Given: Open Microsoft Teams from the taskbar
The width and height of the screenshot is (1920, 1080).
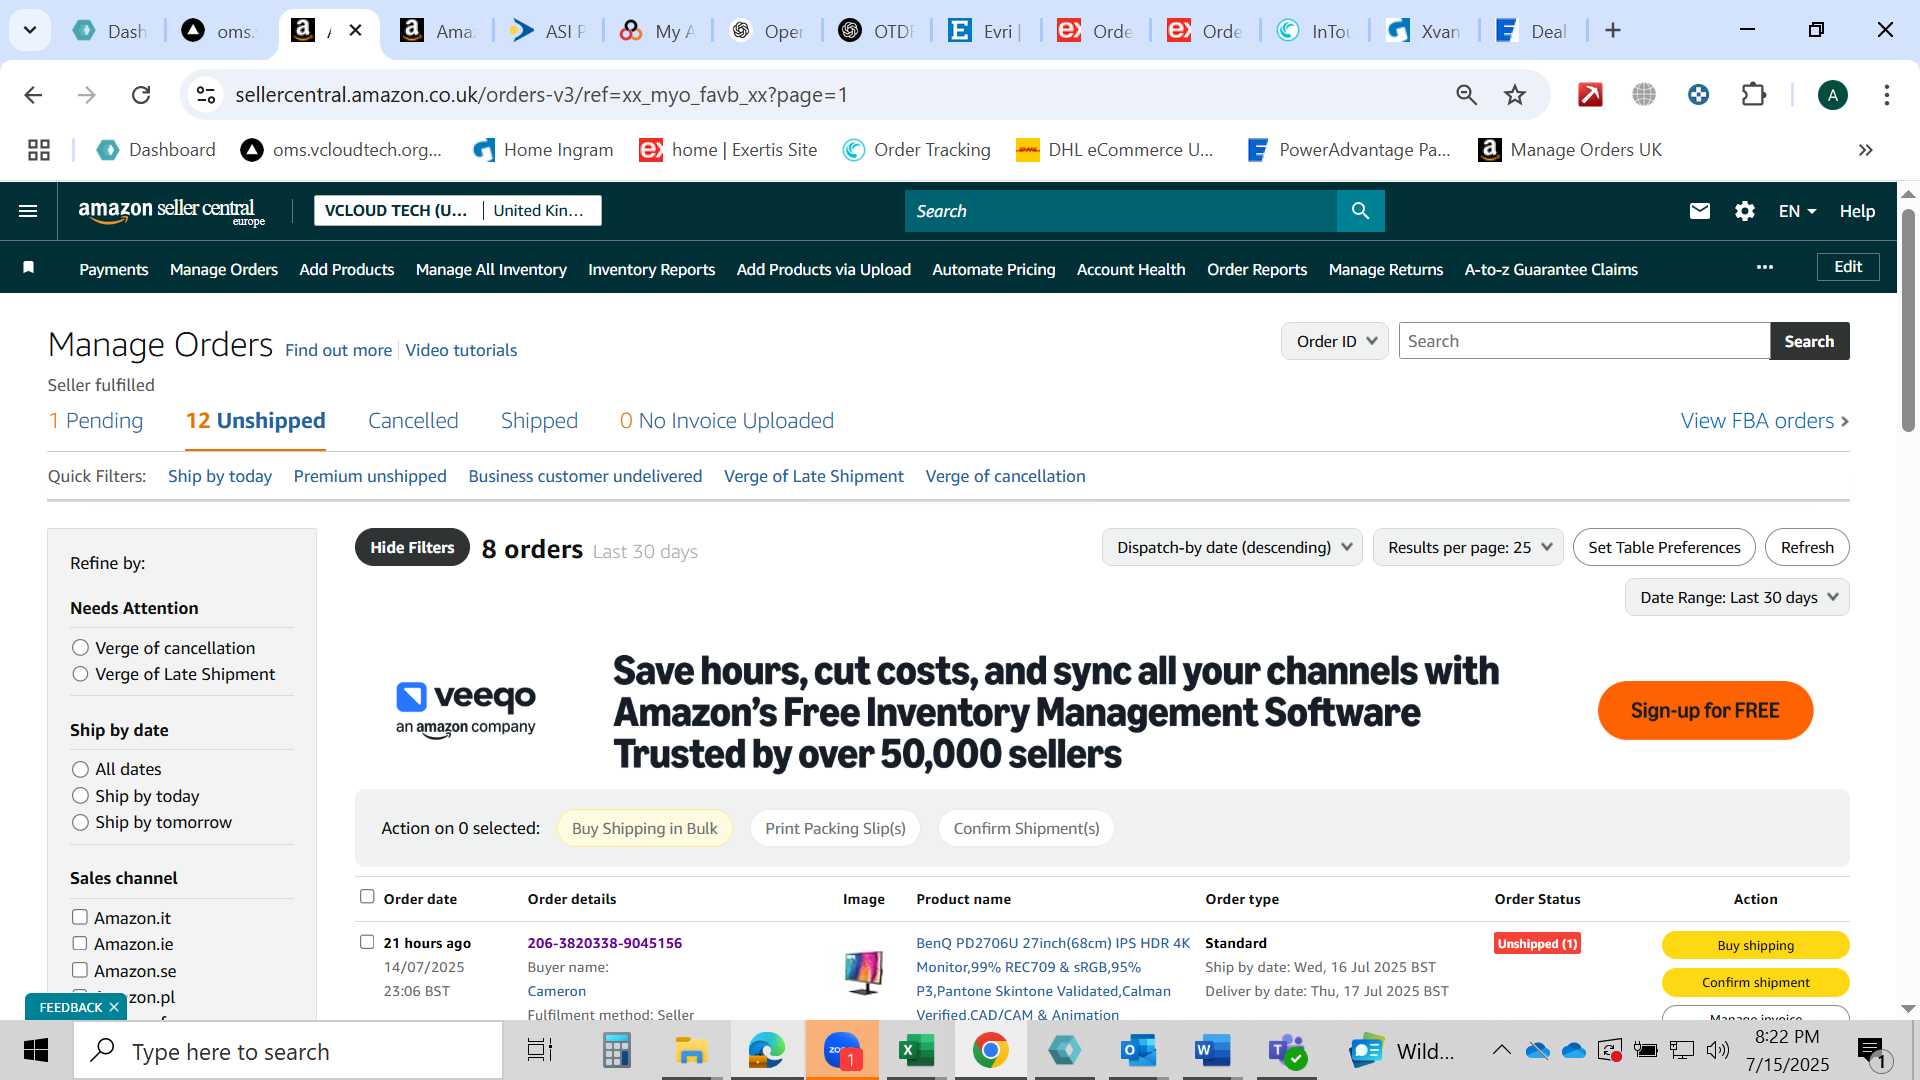Looking at the screenshot, I should pos(1286,1051).
